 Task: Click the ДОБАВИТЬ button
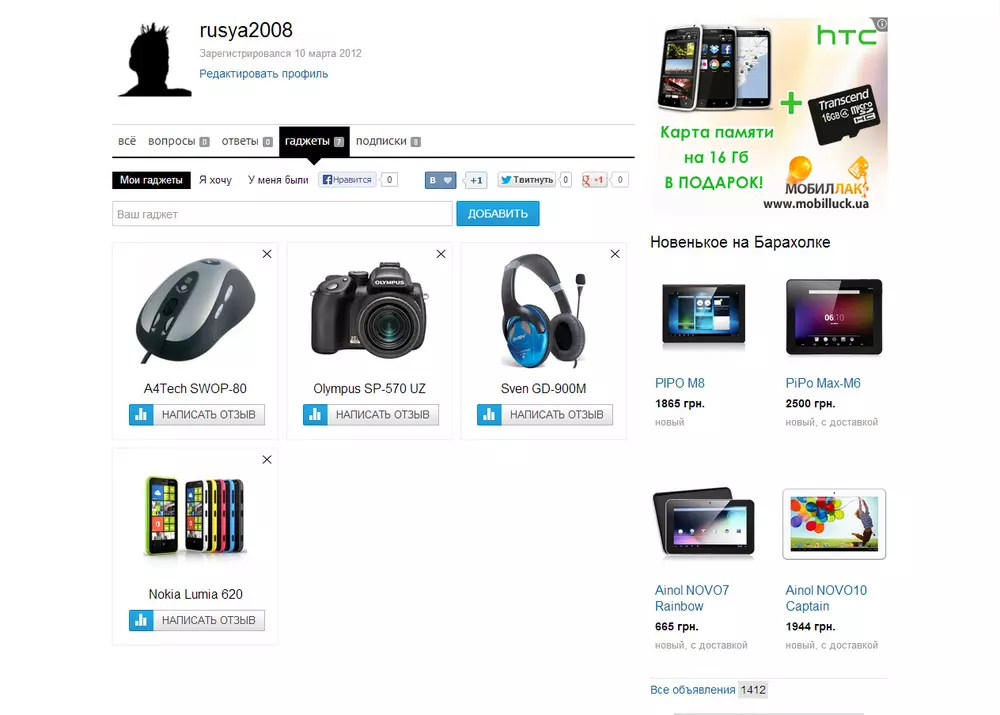497,214
